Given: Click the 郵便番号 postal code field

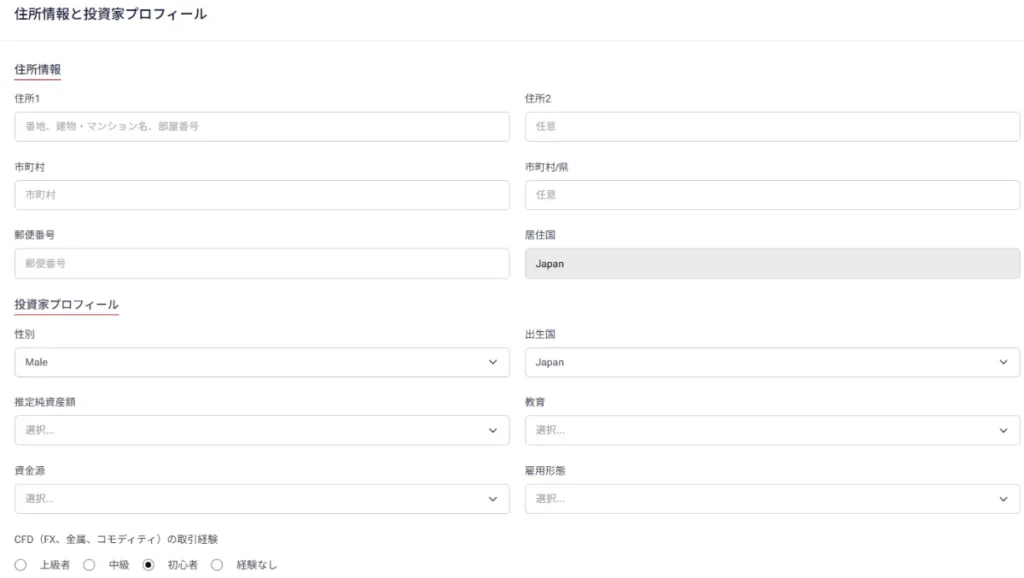Looking at the screenshot, I should [x=260, y=263].
